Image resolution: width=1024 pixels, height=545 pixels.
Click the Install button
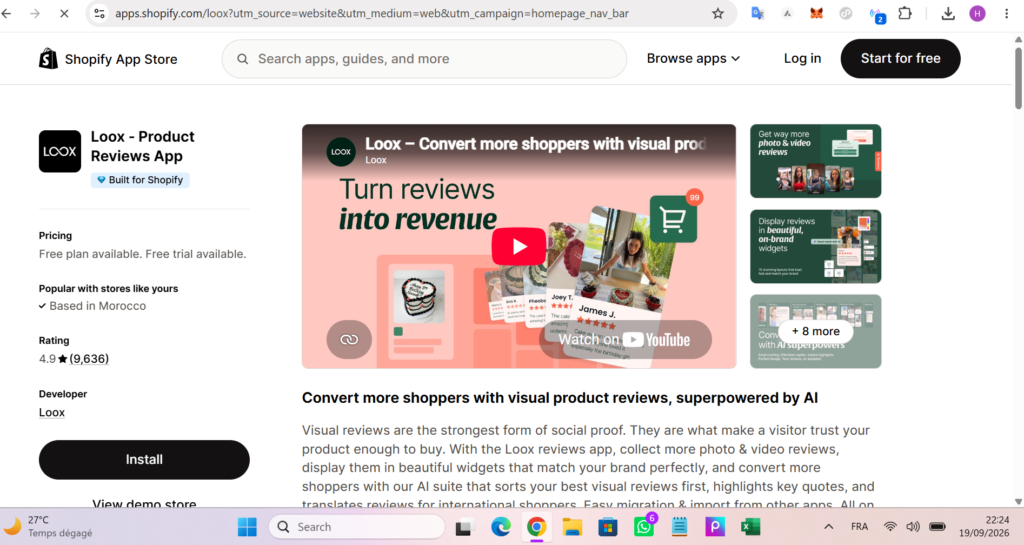(144, 459)
